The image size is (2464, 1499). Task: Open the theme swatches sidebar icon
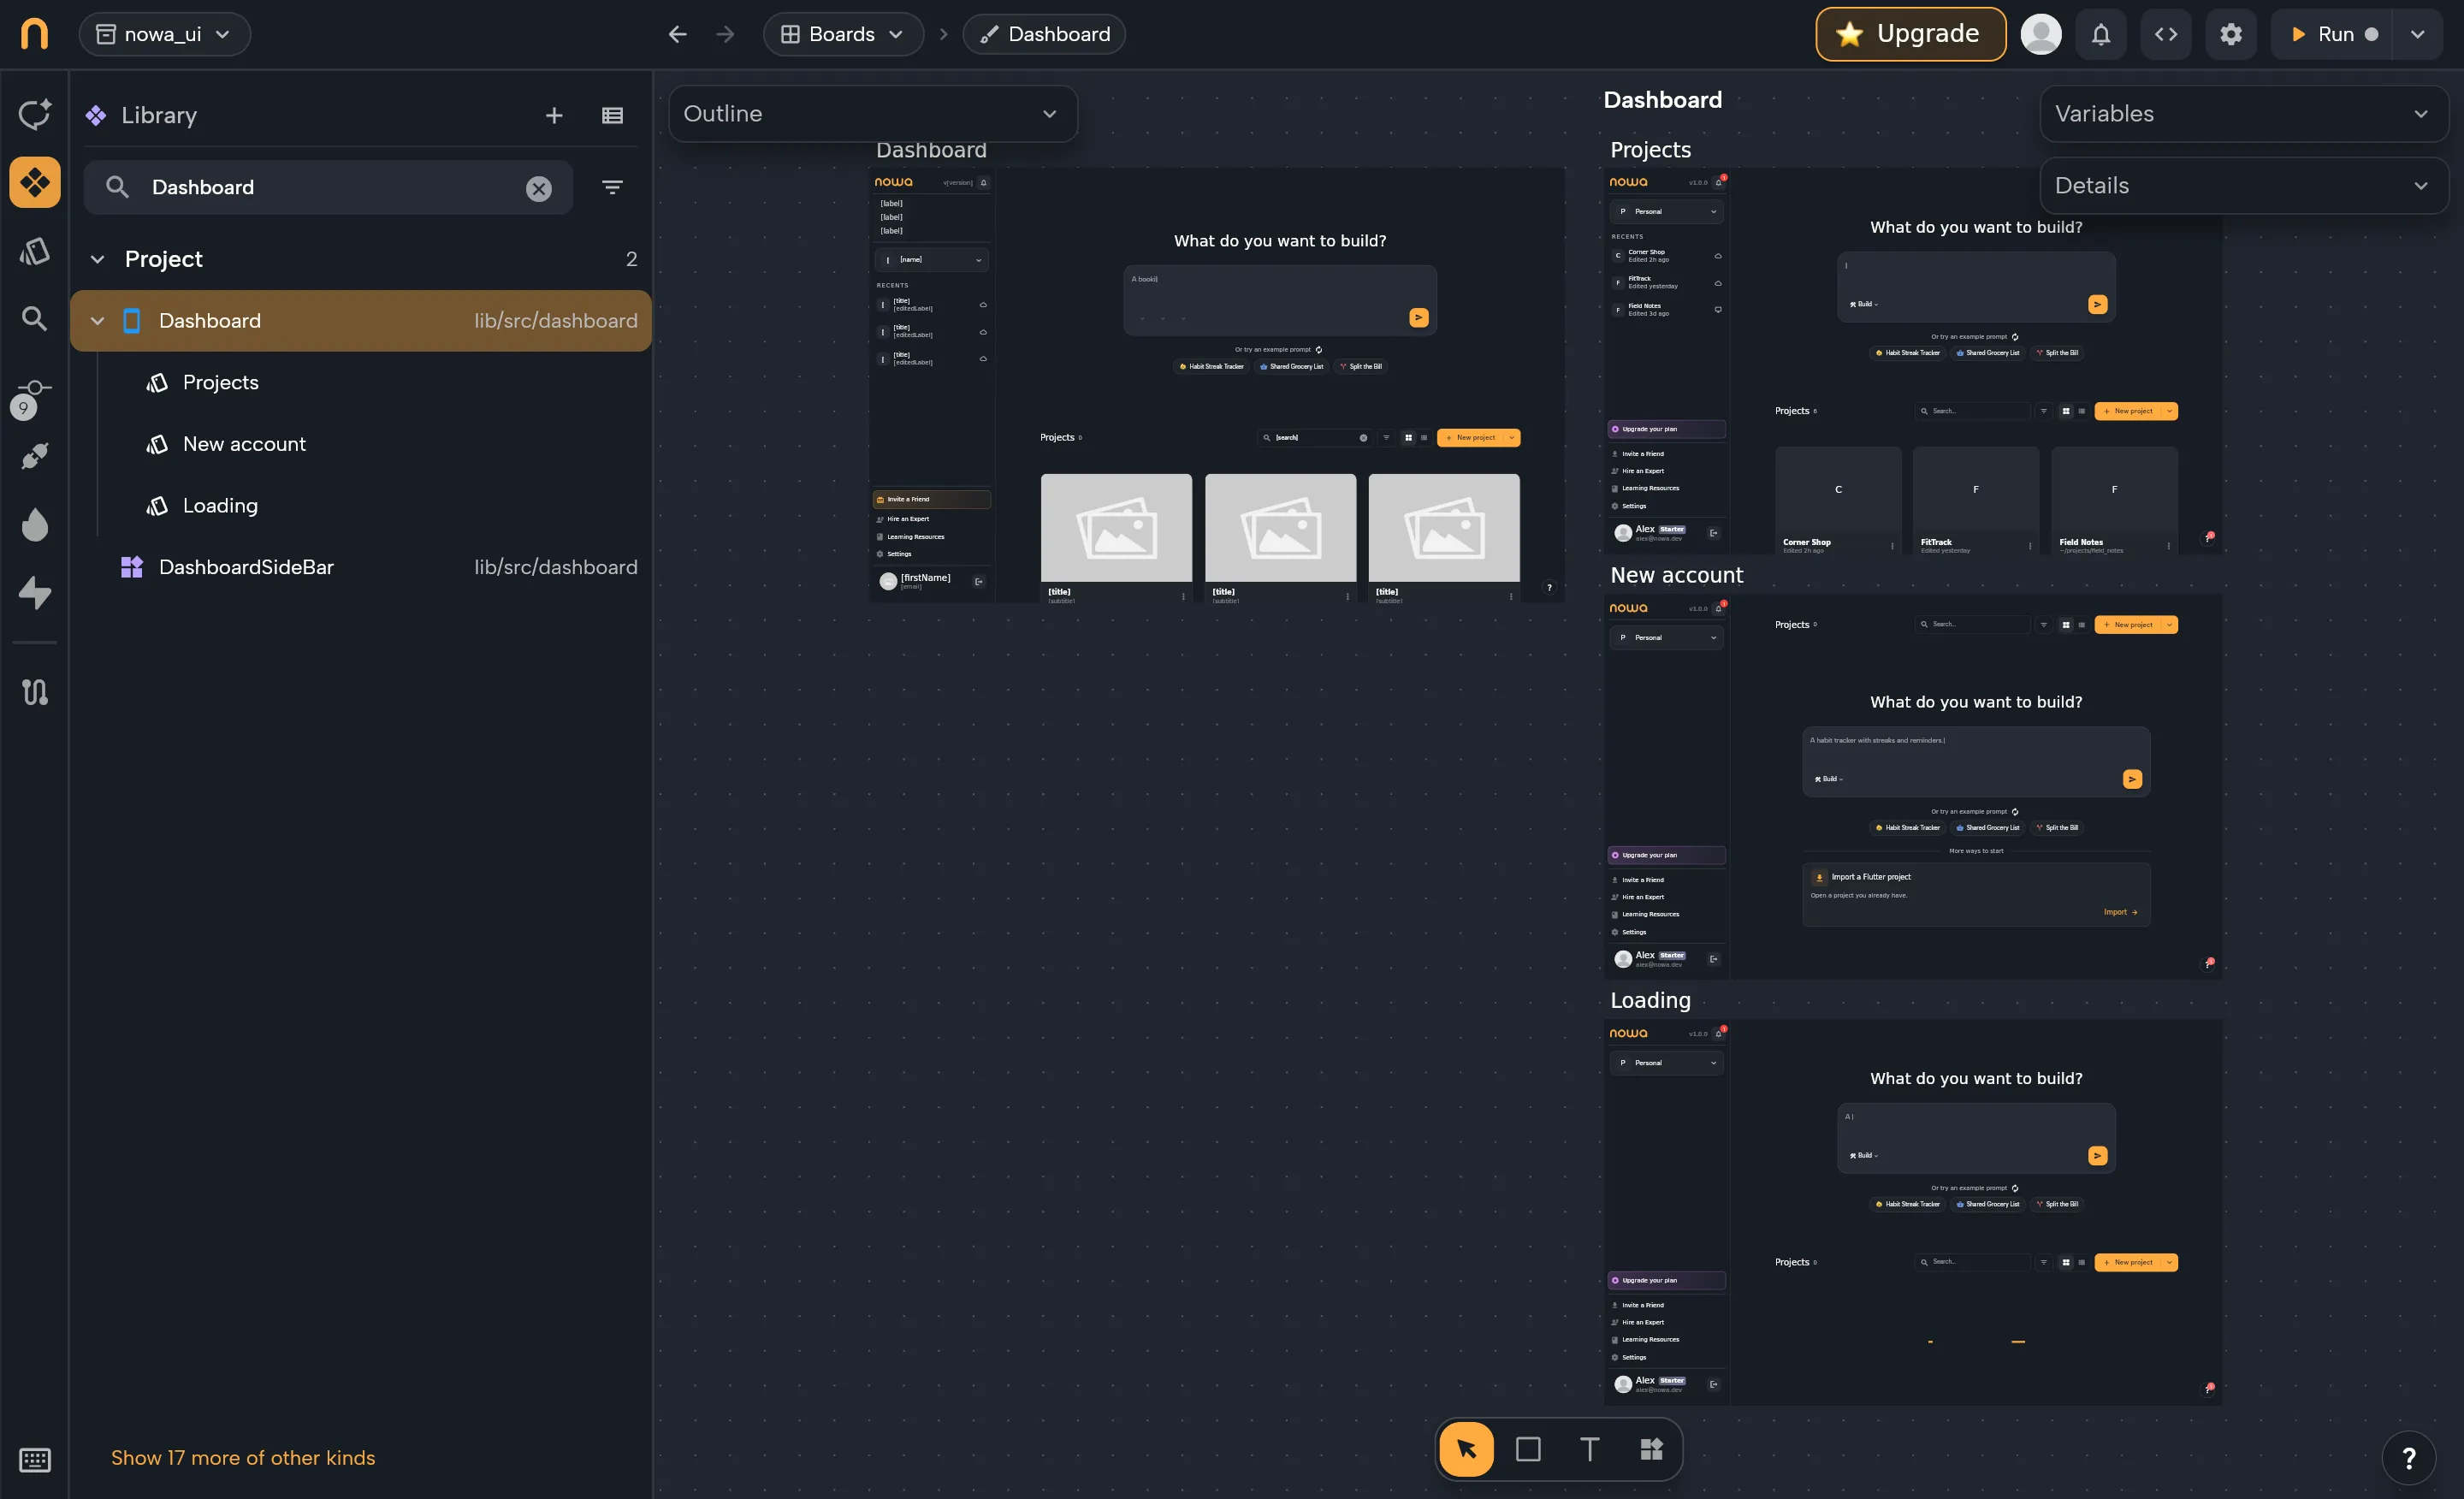coord(34,250)
